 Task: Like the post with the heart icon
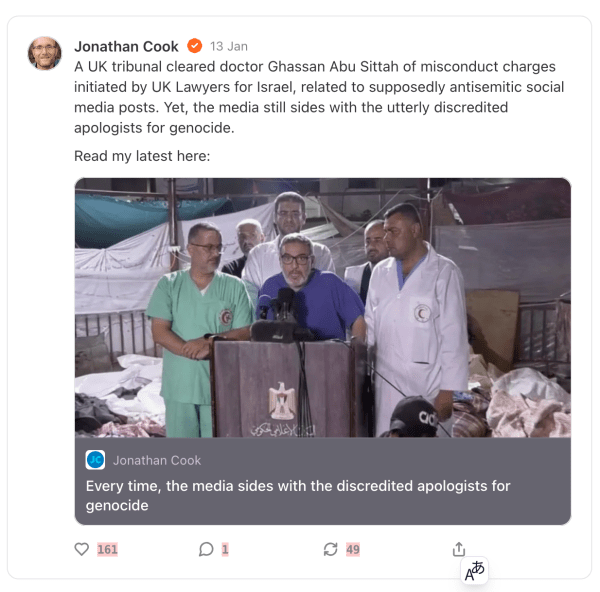pos(82,549)
